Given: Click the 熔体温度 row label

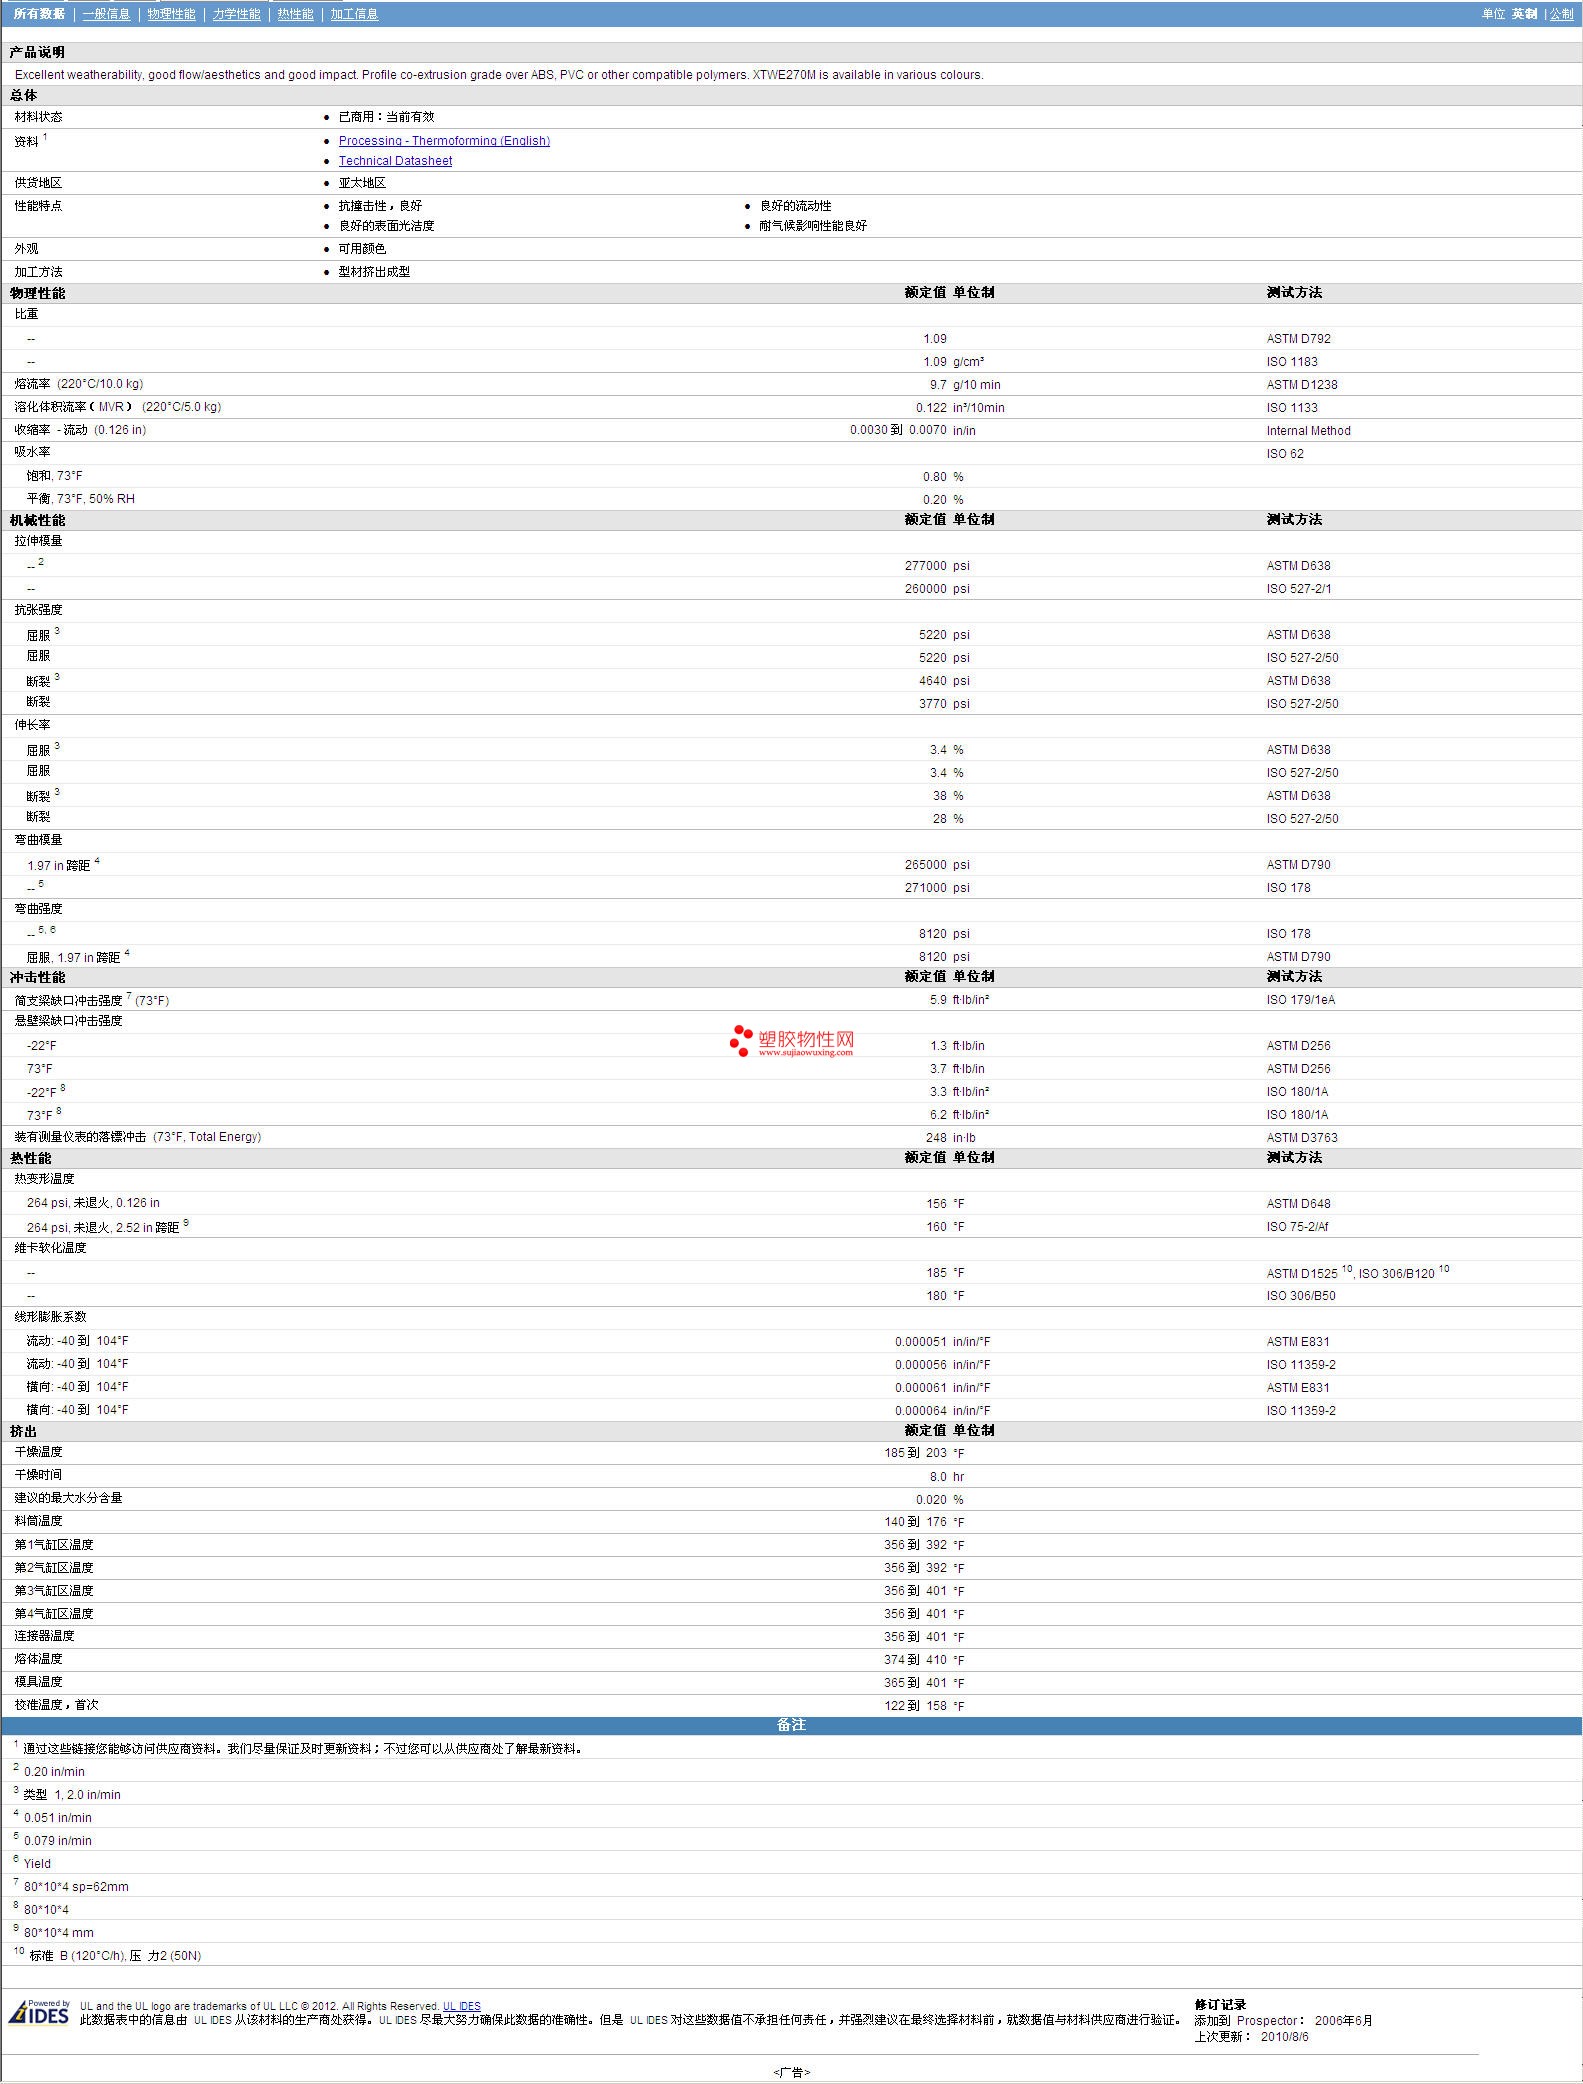Looking at the screenshot, I should 38,1659.
